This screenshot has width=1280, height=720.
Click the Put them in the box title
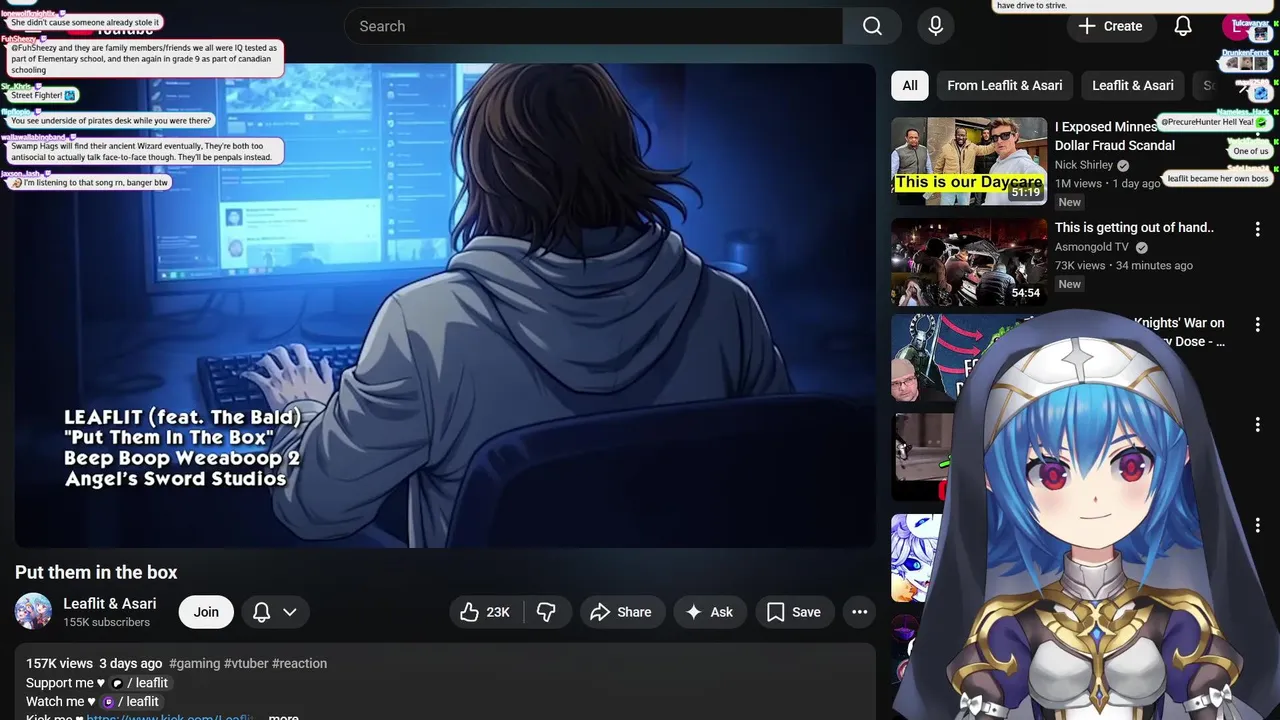pyautogui.click(x=96, y=572)
